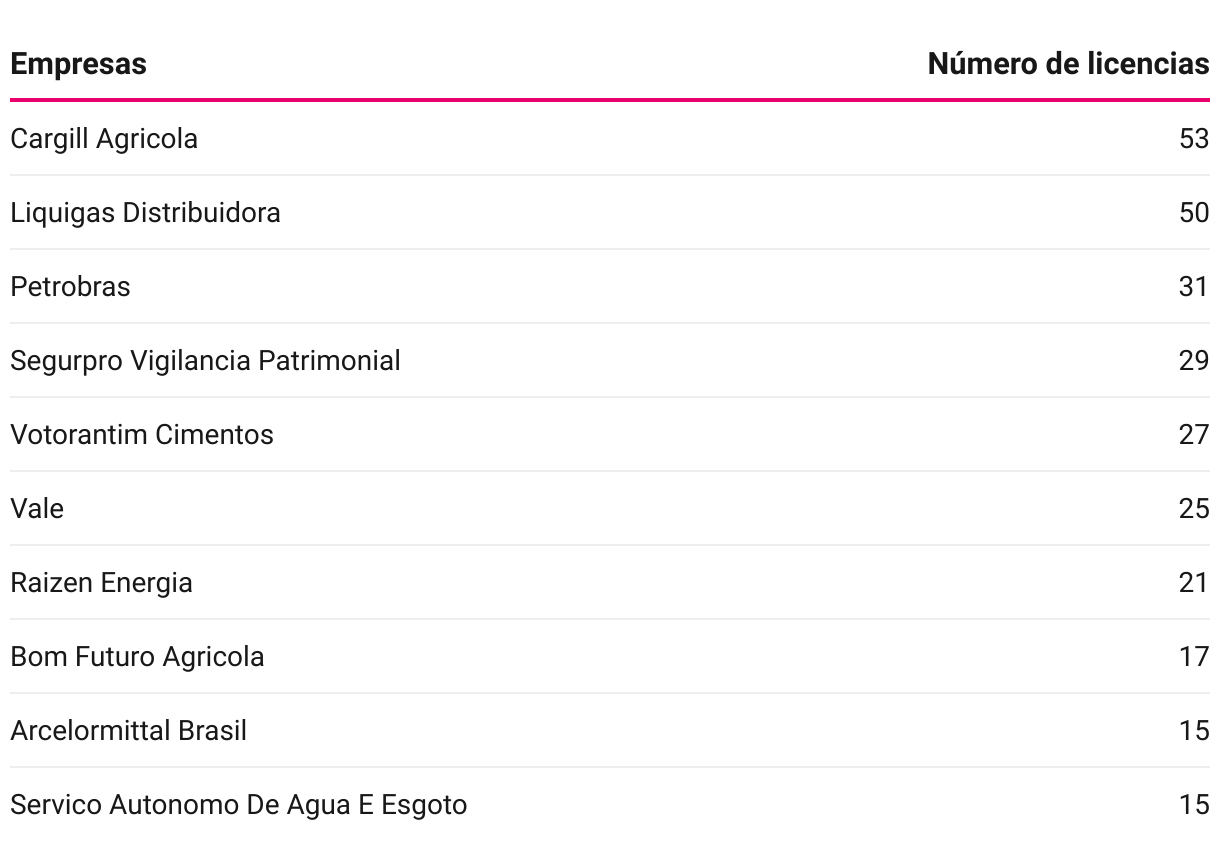1220x850 pixels.
Task: Select the Liquigas Distribuidora company name
Action: pyautogui.click(x=145, y=213)
